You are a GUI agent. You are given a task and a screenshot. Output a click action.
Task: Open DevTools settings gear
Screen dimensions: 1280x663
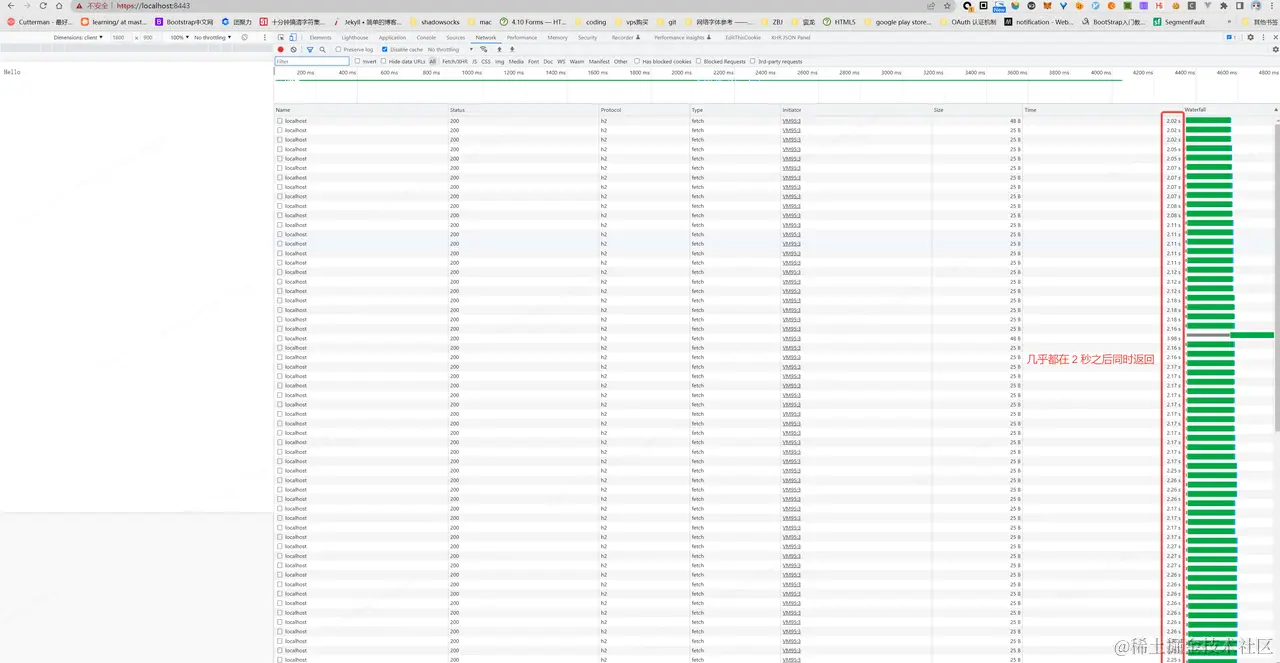point(1250,37)
